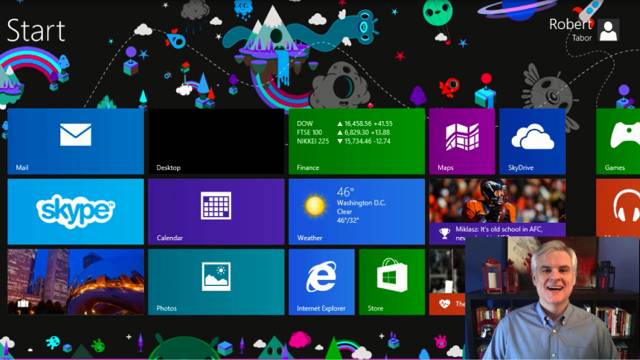Click the Robert Tabor user account picture
This screenshot has height=360, width=640.
tap(608, 30)
